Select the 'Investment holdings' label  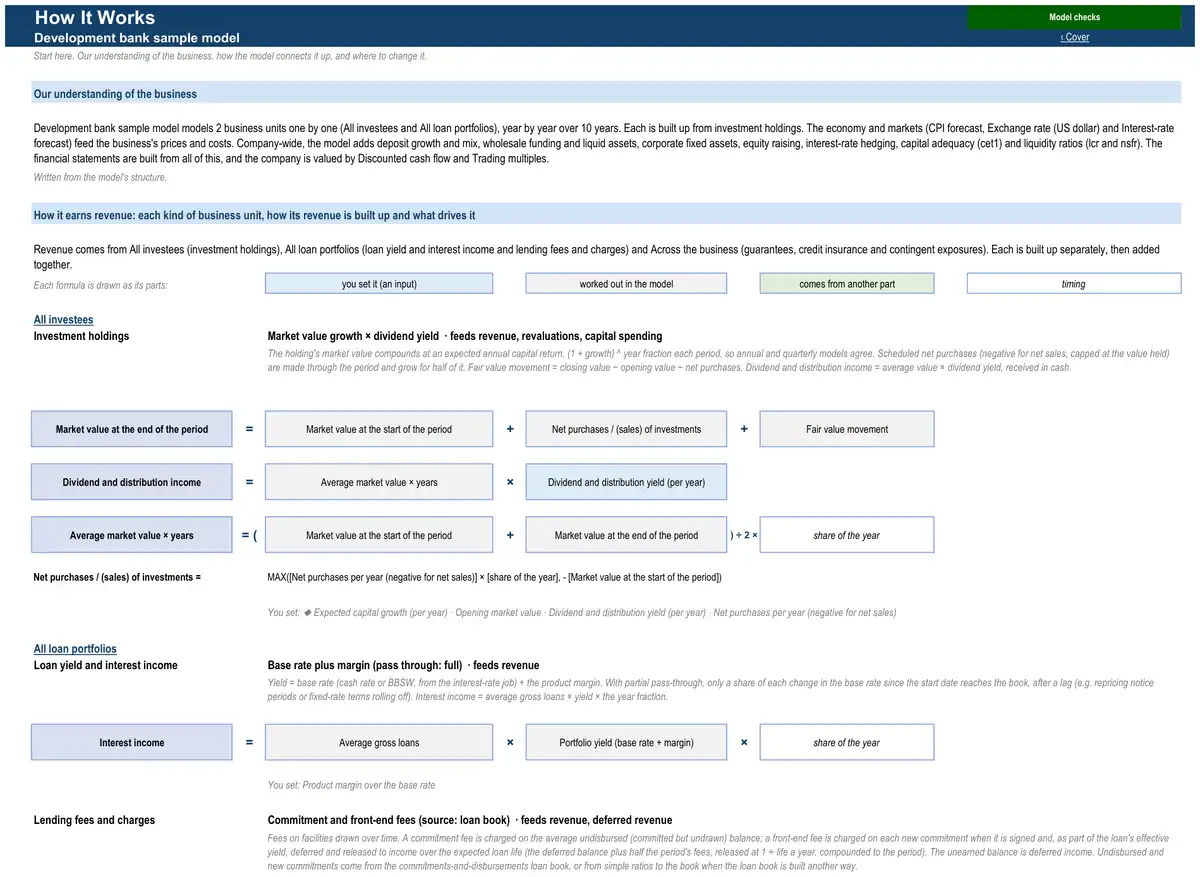coord(81,336)
